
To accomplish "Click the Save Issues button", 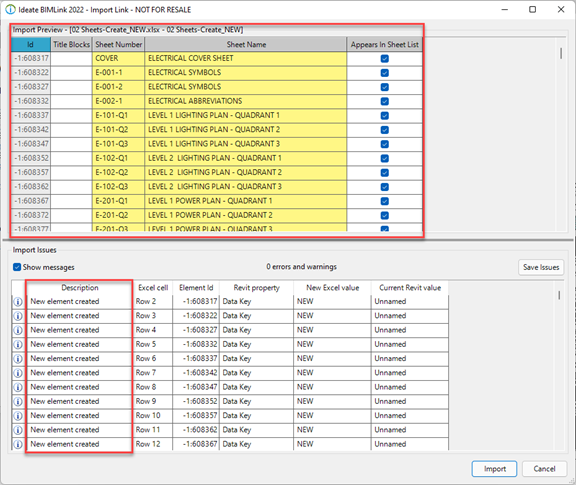I will 541,267.
